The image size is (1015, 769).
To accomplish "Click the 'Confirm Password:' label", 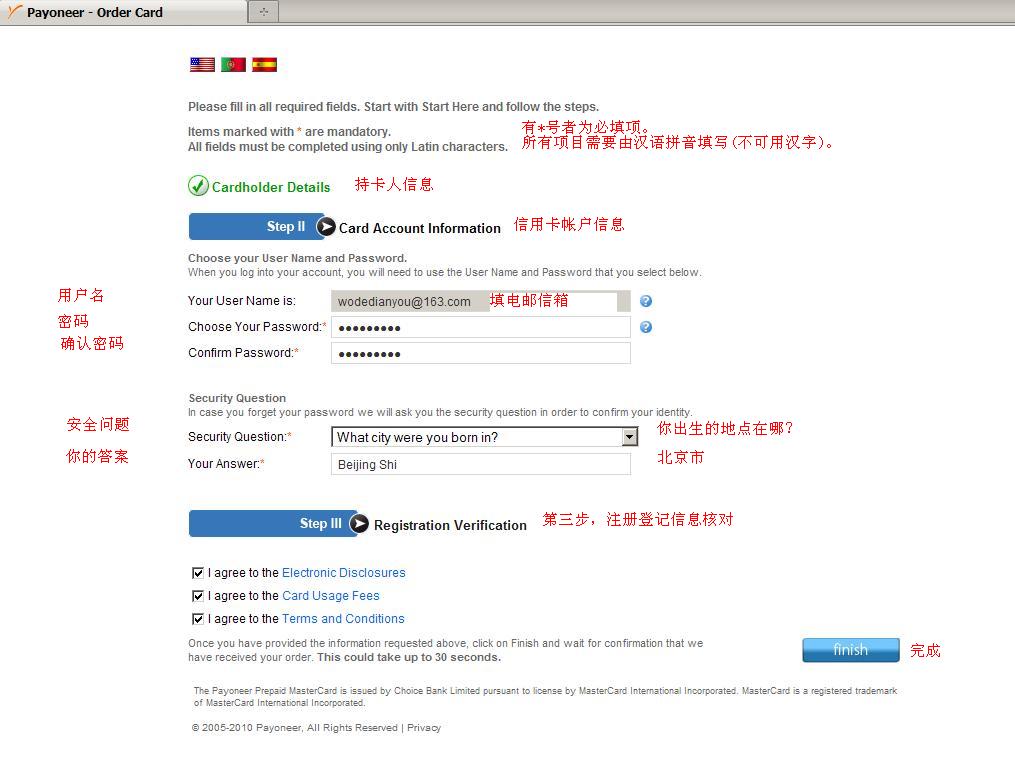I will tap(241, 353).
